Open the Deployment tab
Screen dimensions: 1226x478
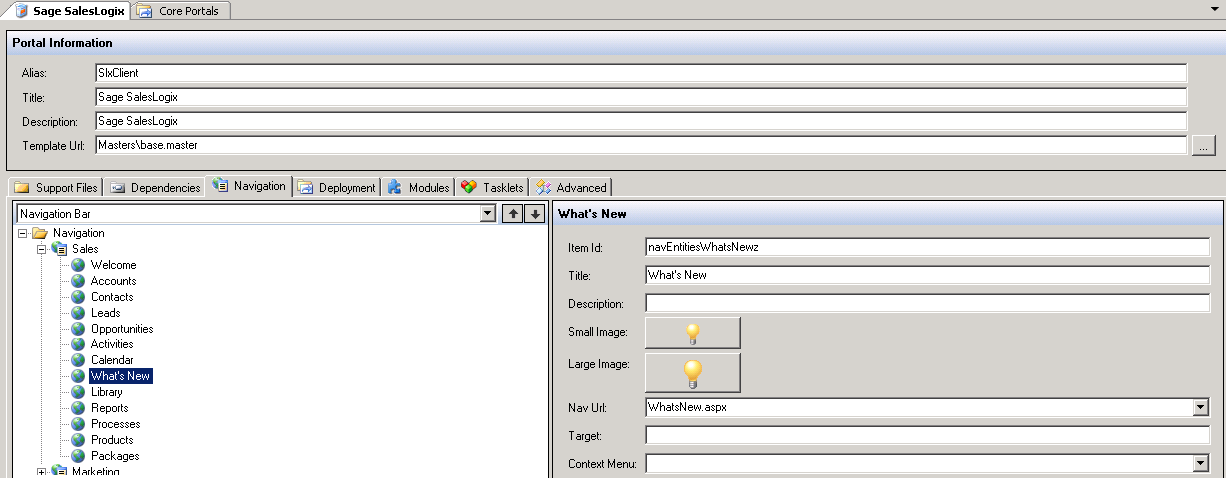[338, 187]
